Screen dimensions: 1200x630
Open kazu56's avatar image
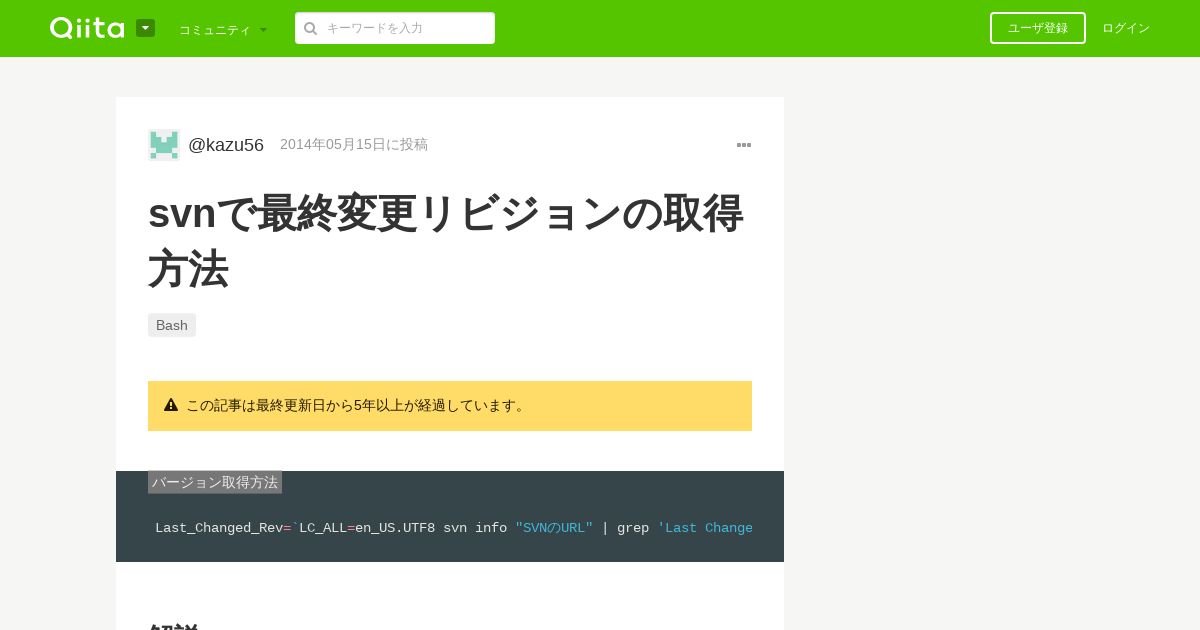click(164, 145)
